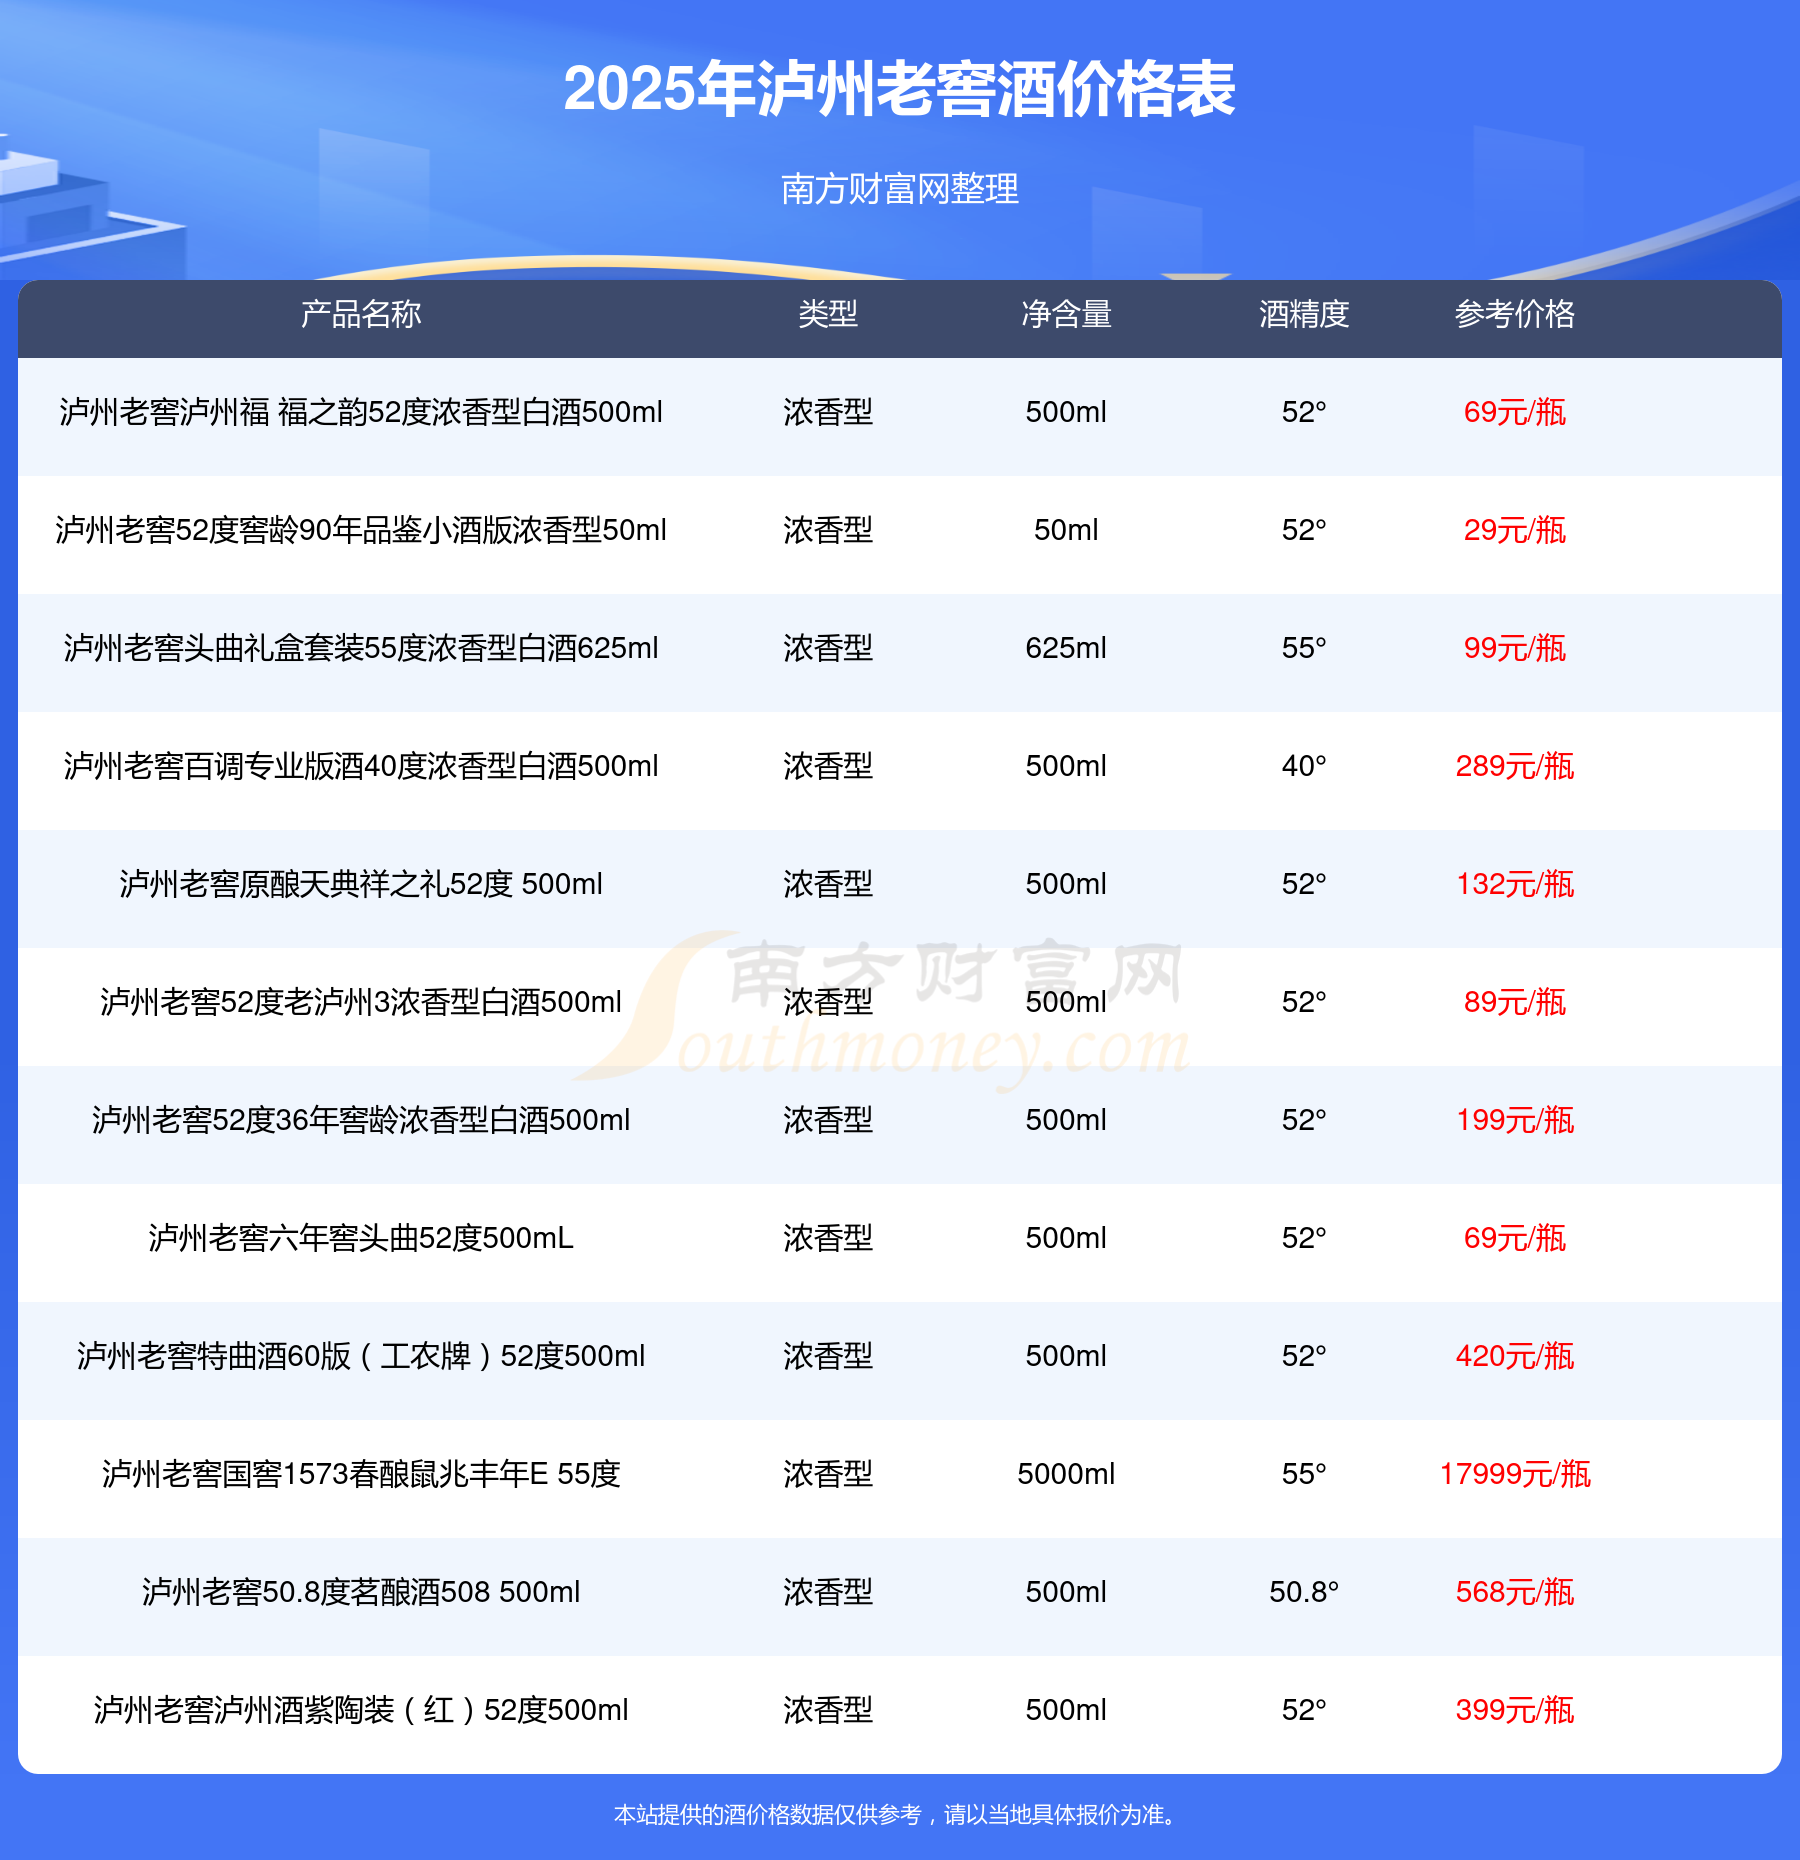Click "浓香型" in the 福之韵 row
Image resolution: width=1800 pixels, height=1860 pixels.
[x=828, y=412]
